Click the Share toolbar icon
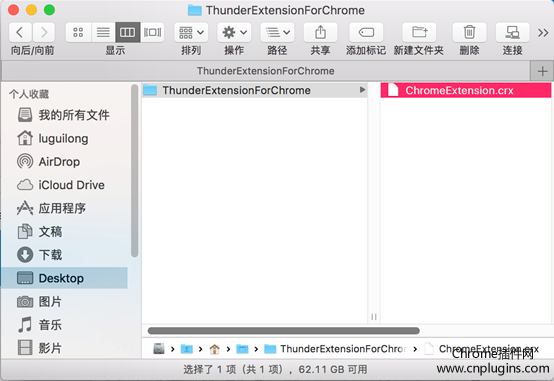This screenshot has width=554, height=381. coord(320,33)
